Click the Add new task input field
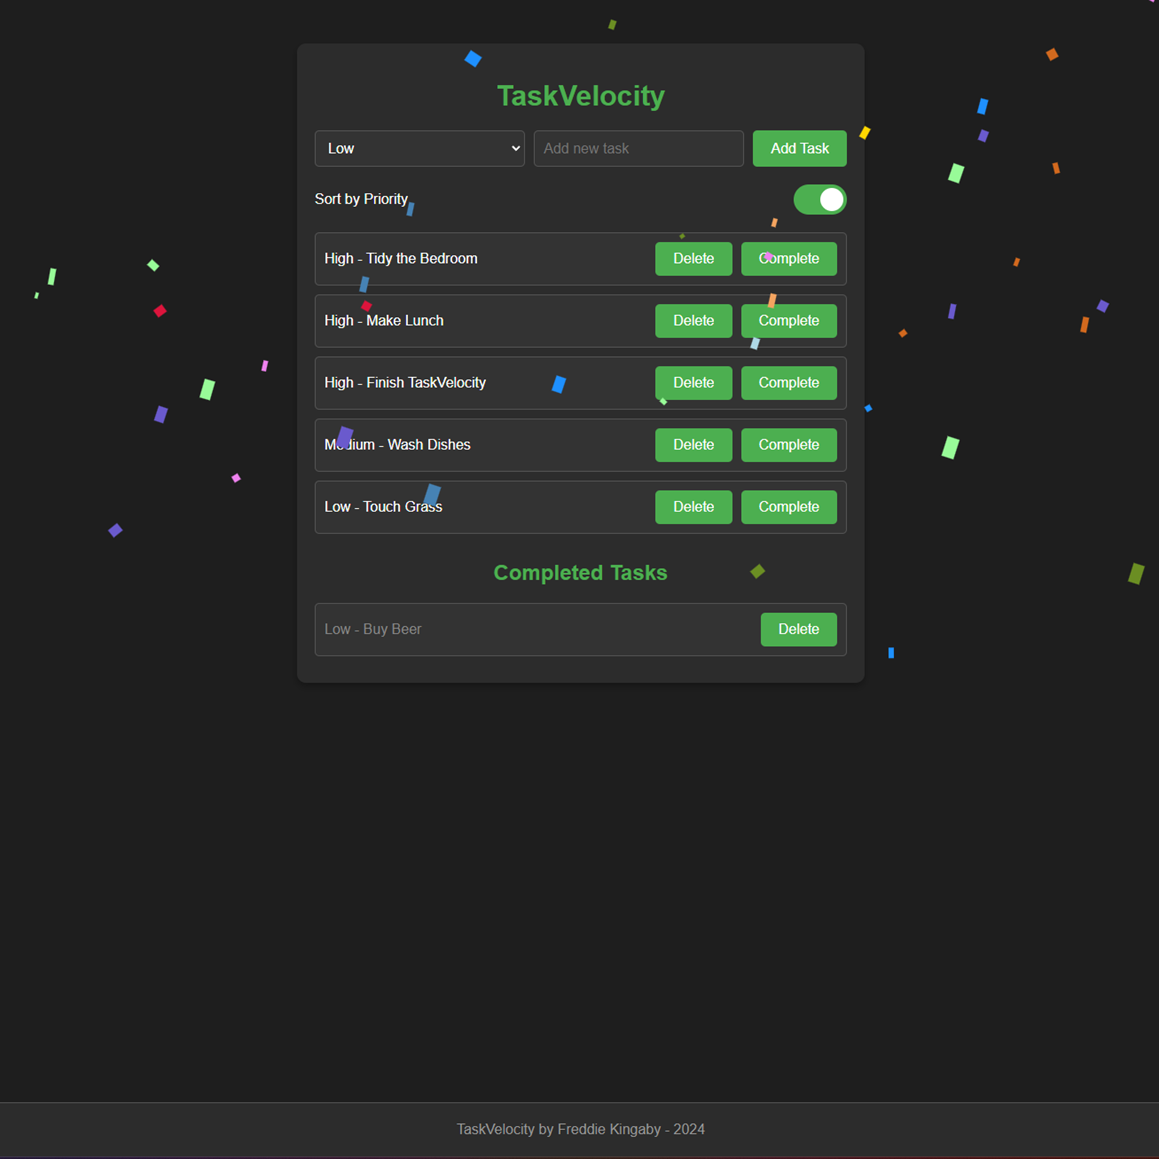The image size is (1159, 1159). pyautogui.click(x=638, y=148)
